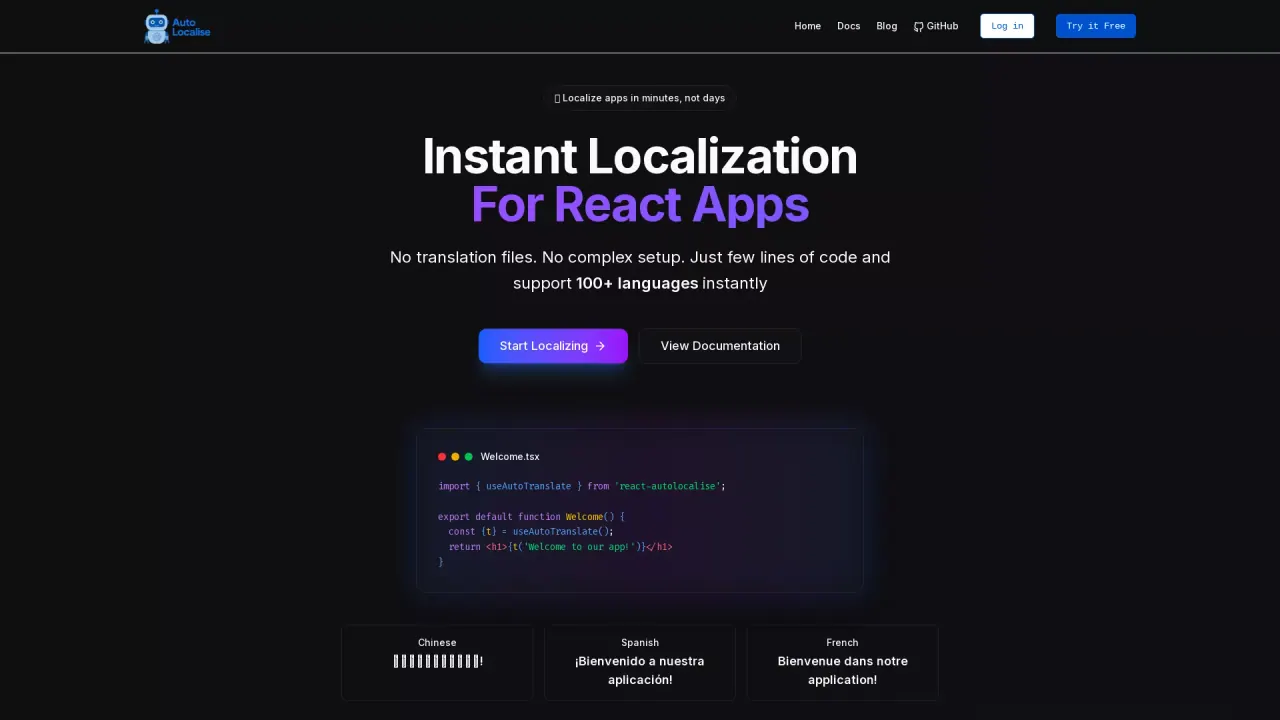This screenshot has width=1280, height=720.
Task: Click the return h1 code line
Action: pos(561,547)
